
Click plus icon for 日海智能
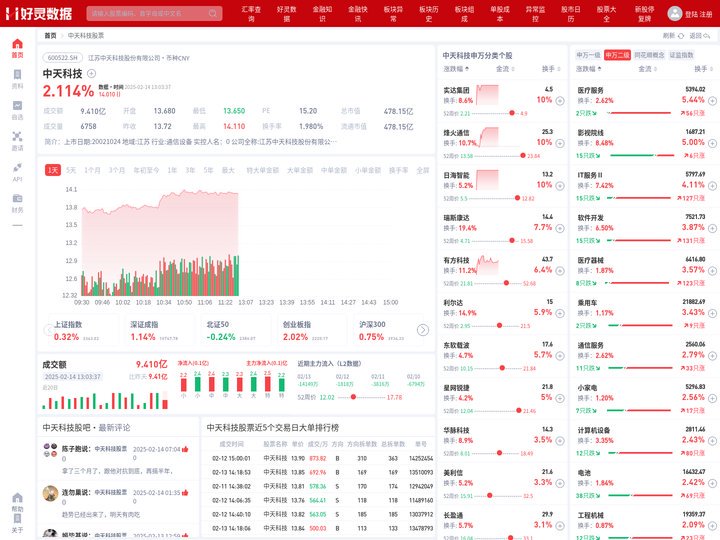tap(560, 186)
